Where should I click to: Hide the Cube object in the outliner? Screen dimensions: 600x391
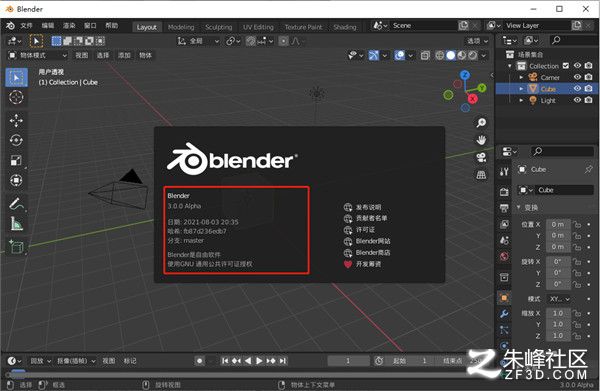(577, 88)
